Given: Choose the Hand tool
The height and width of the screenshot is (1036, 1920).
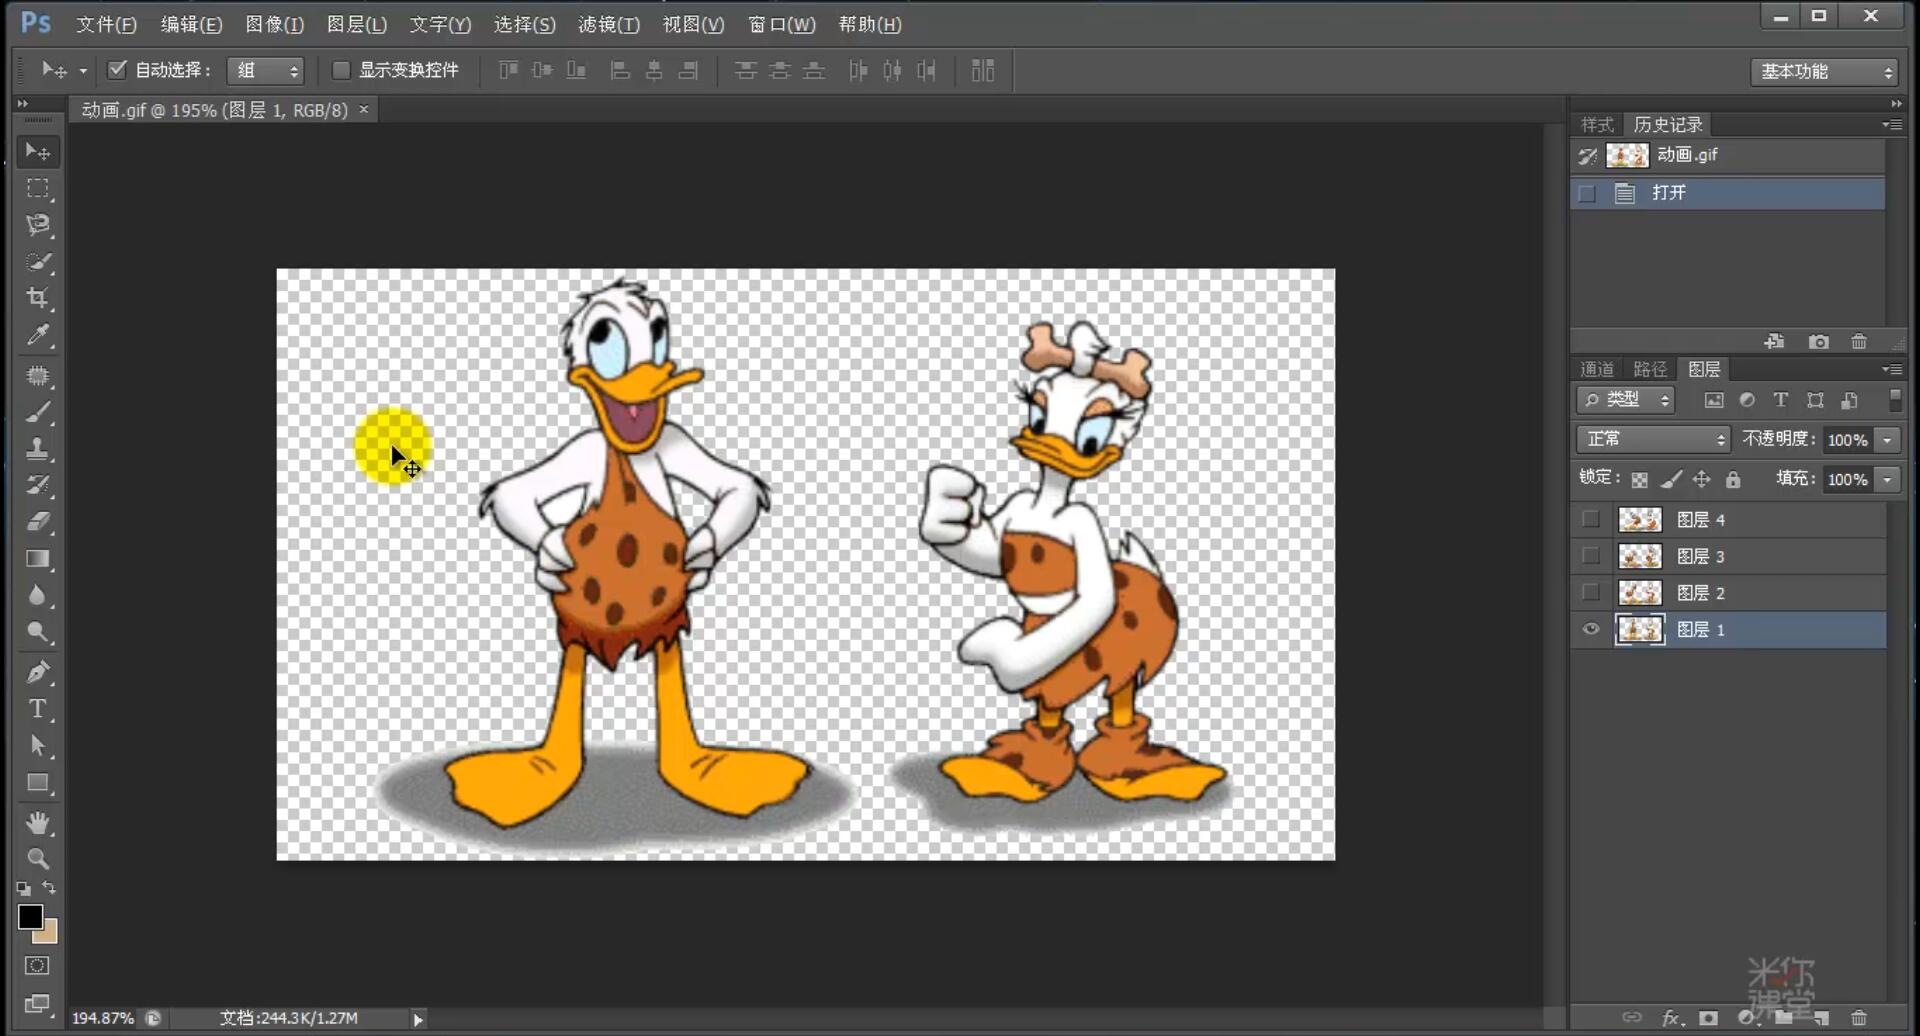Looking at the screenshot, I should 38,822.
